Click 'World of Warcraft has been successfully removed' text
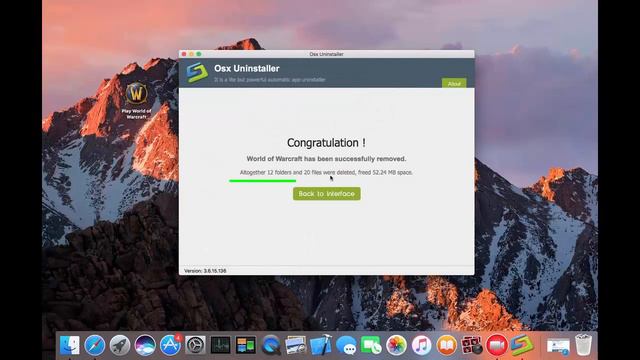The width and height of the screenshot is (640, 360). (326, 159)
